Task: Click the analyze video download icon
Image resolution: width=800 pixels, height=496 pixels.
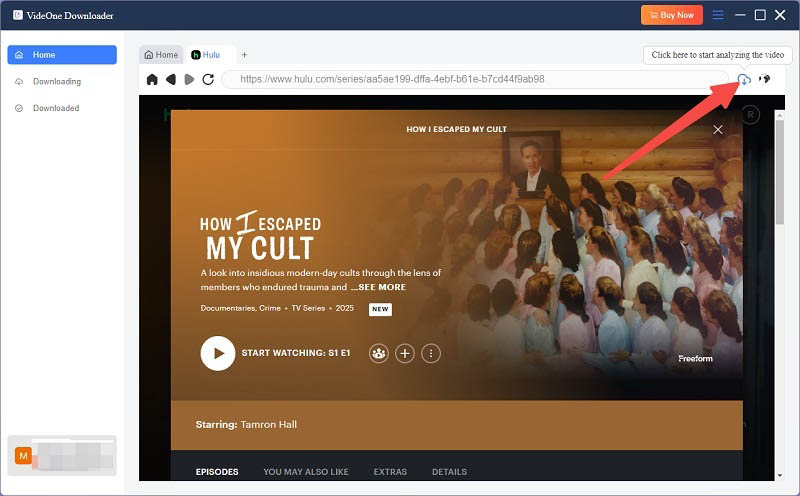Action: pos(744,79)
